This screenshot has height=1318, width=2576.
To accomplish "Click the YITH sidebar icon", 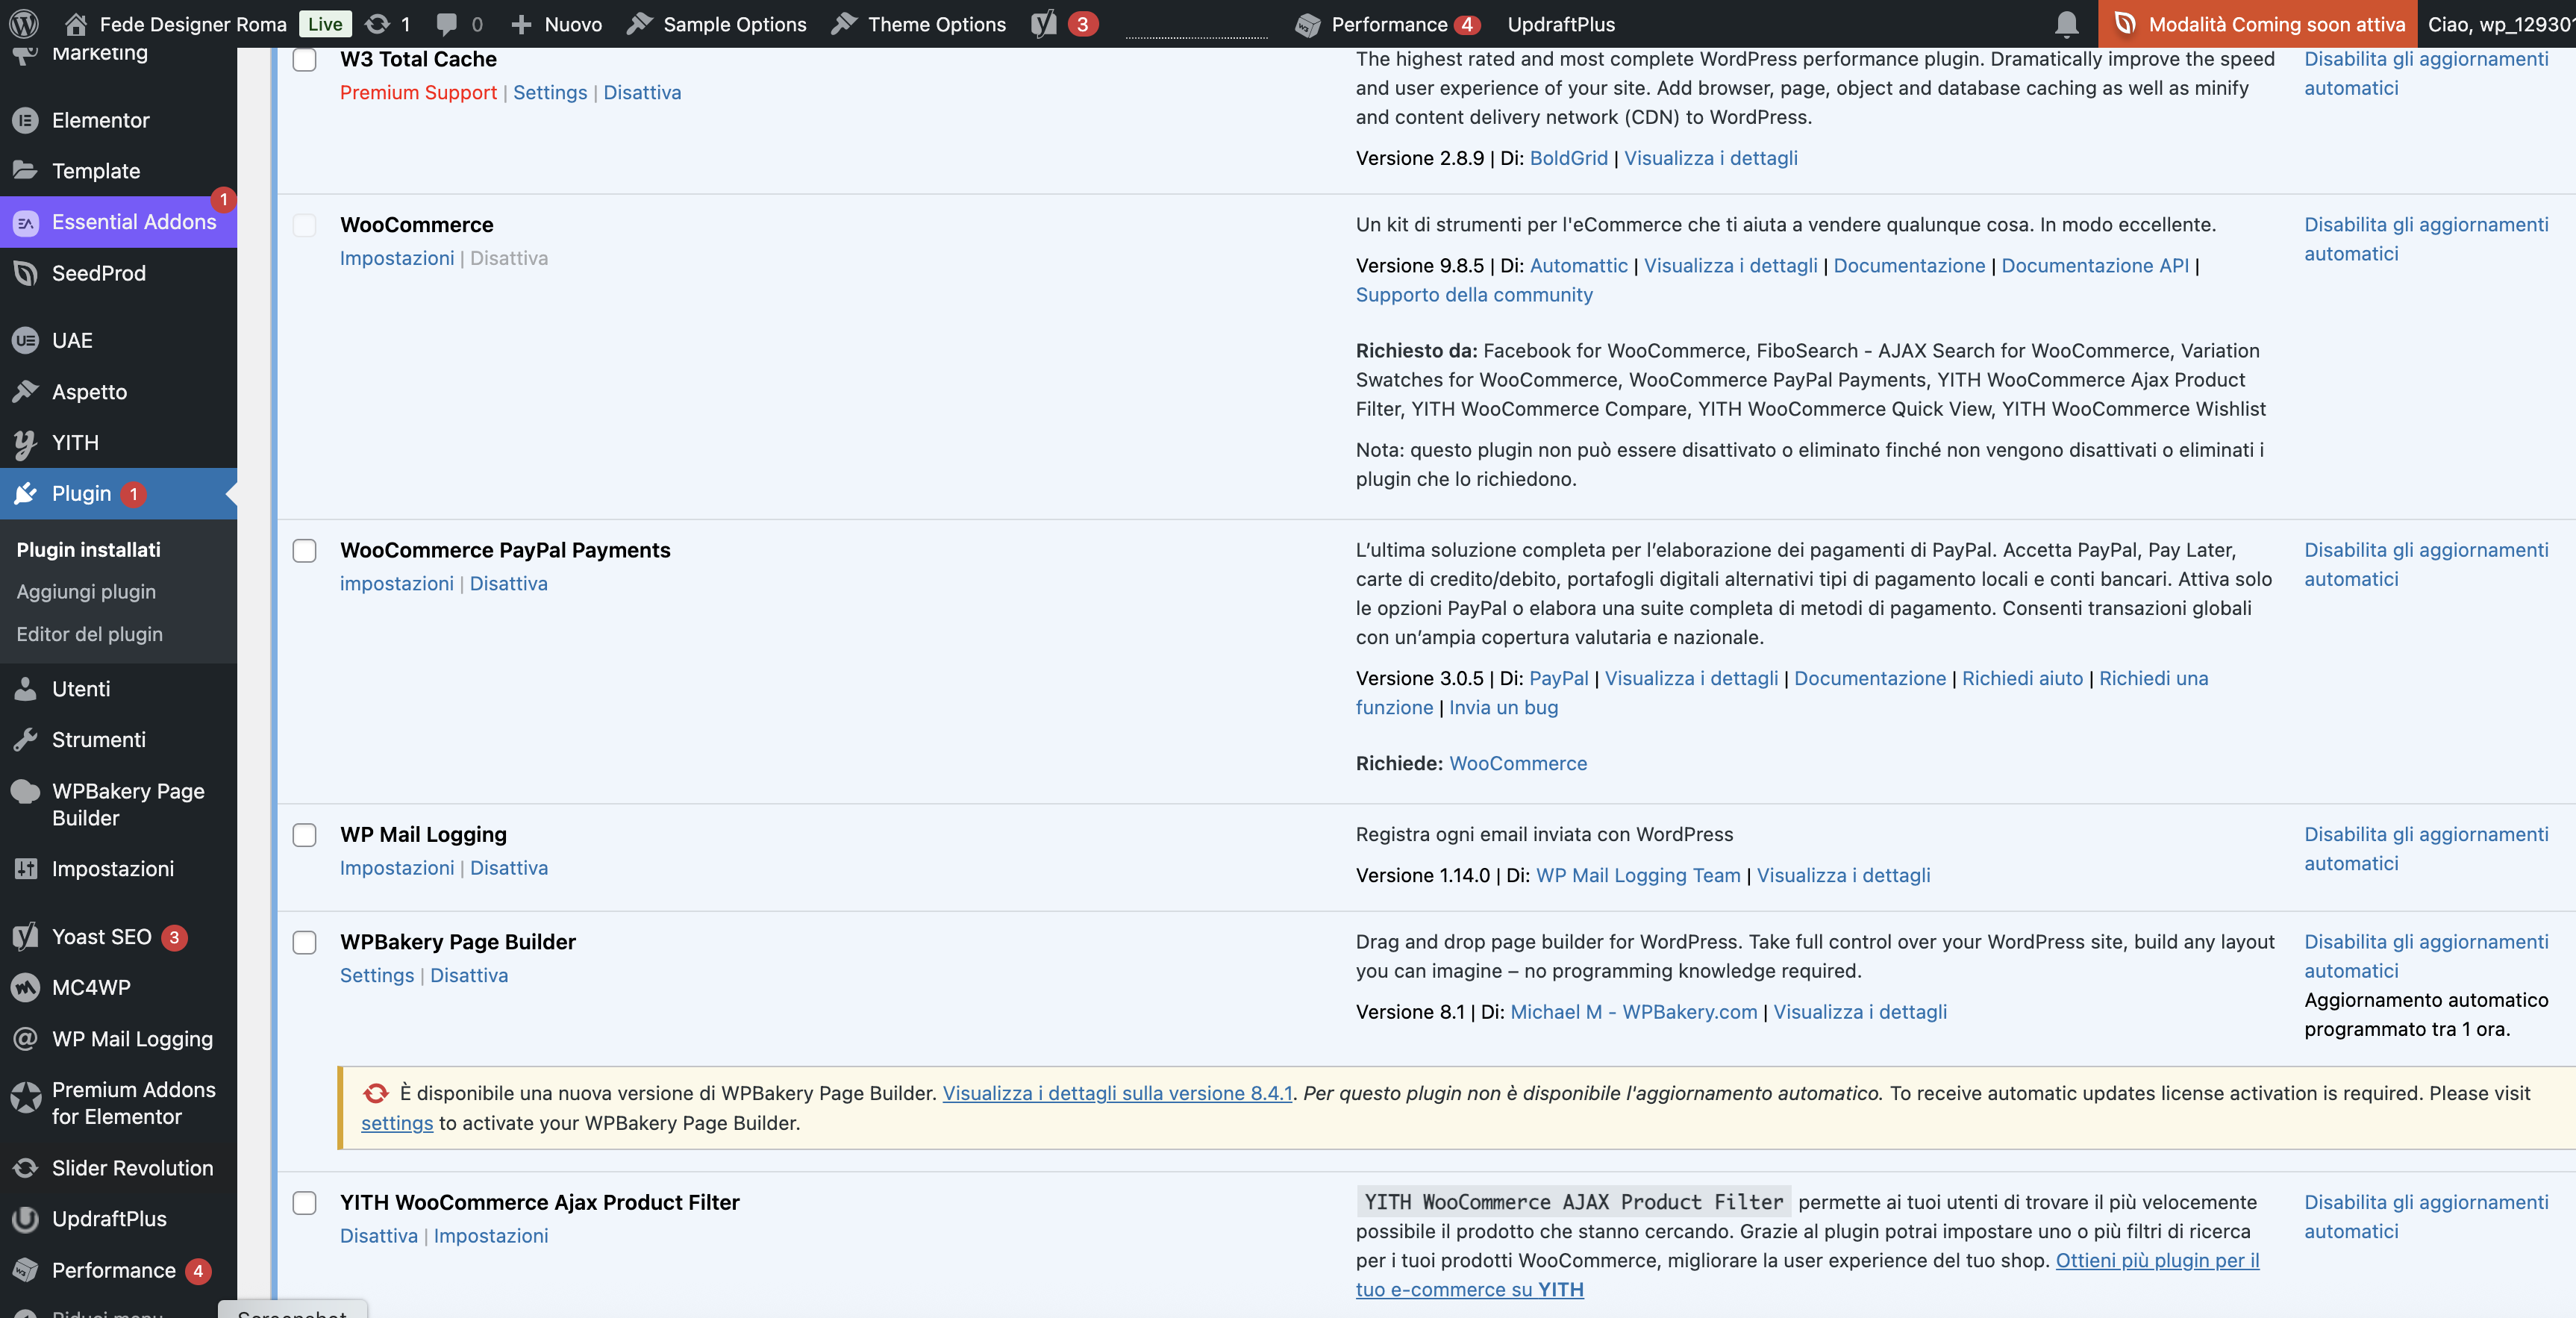I will pyautogui.click(x=25, y=443).
